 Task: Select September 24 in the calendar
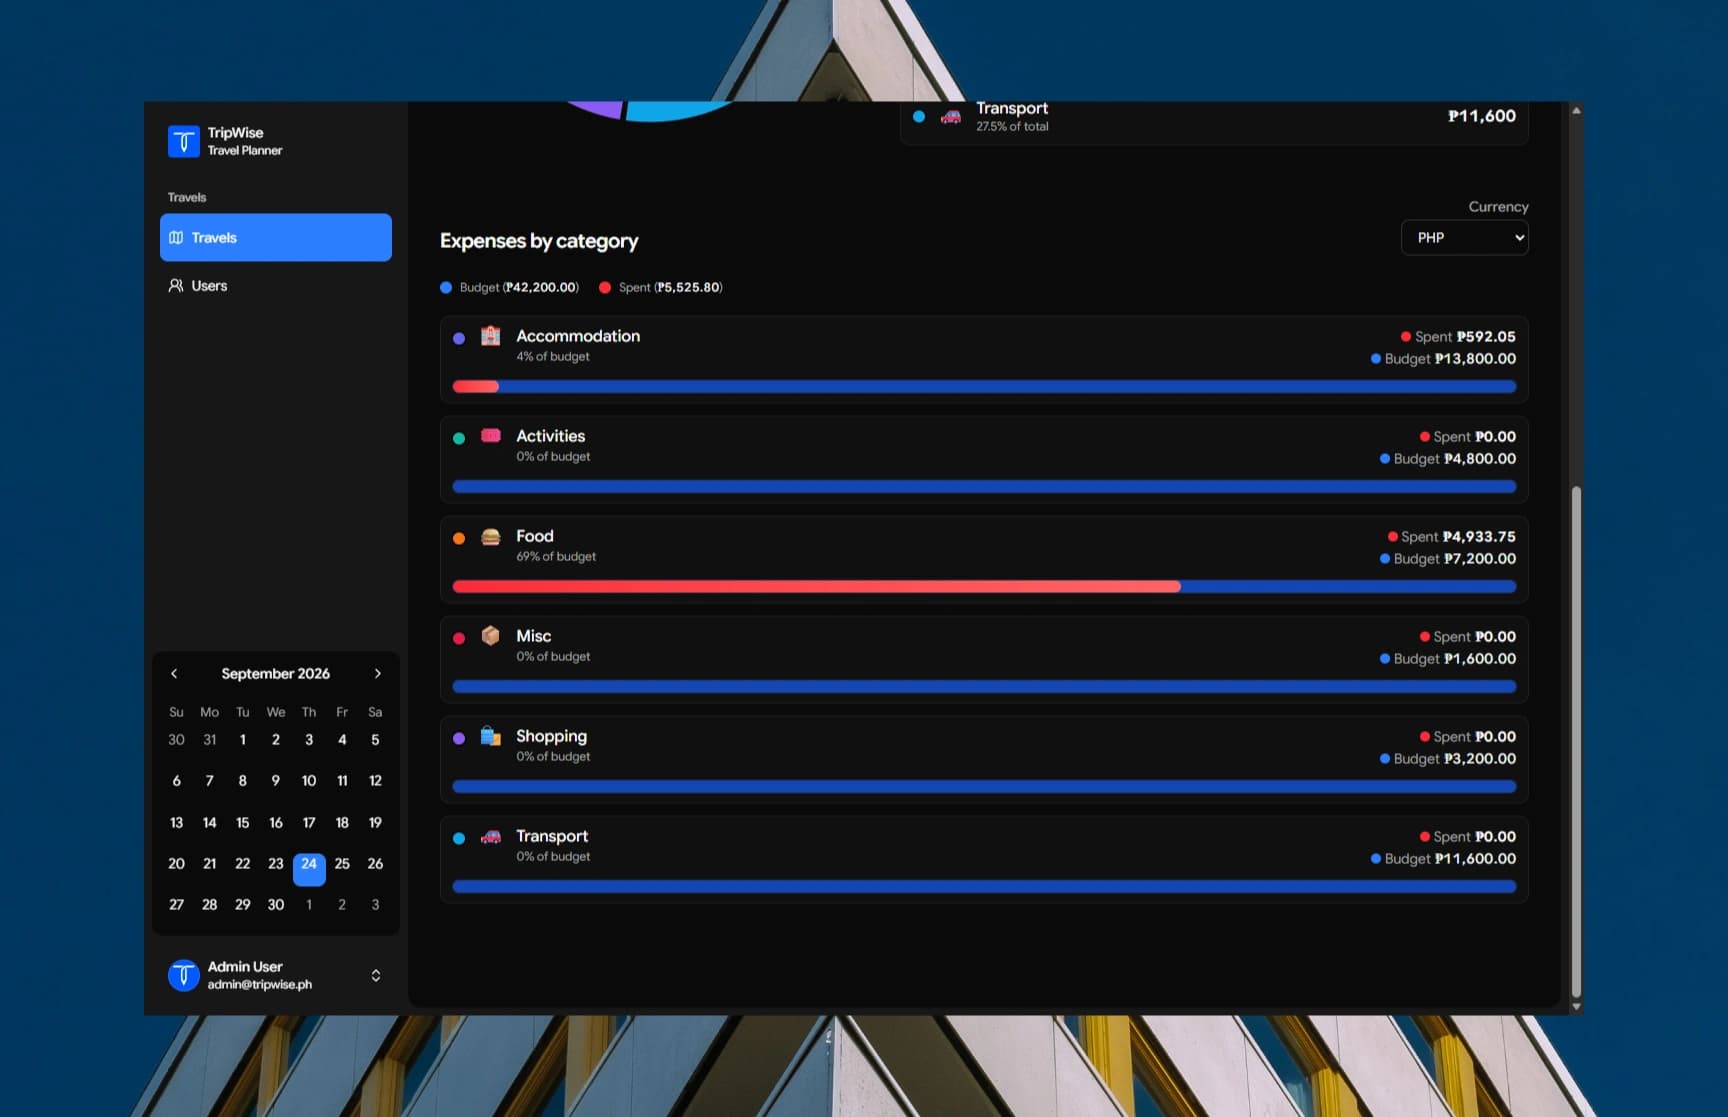(309, 865)
